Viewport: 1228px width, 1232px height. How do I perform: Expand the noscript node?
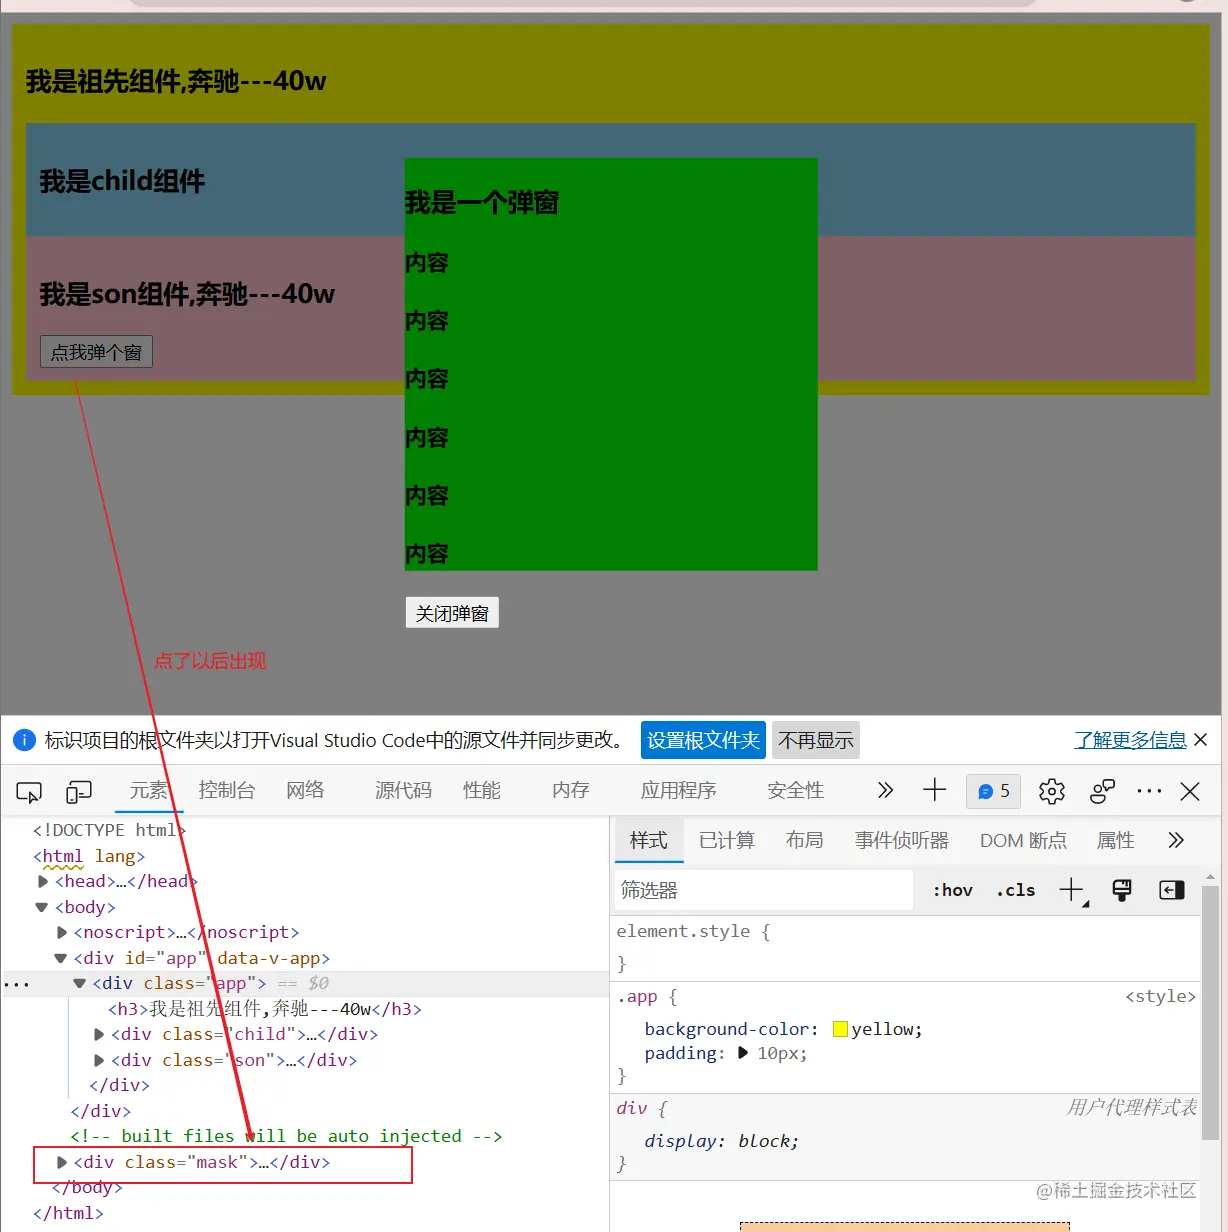point(62,933)
